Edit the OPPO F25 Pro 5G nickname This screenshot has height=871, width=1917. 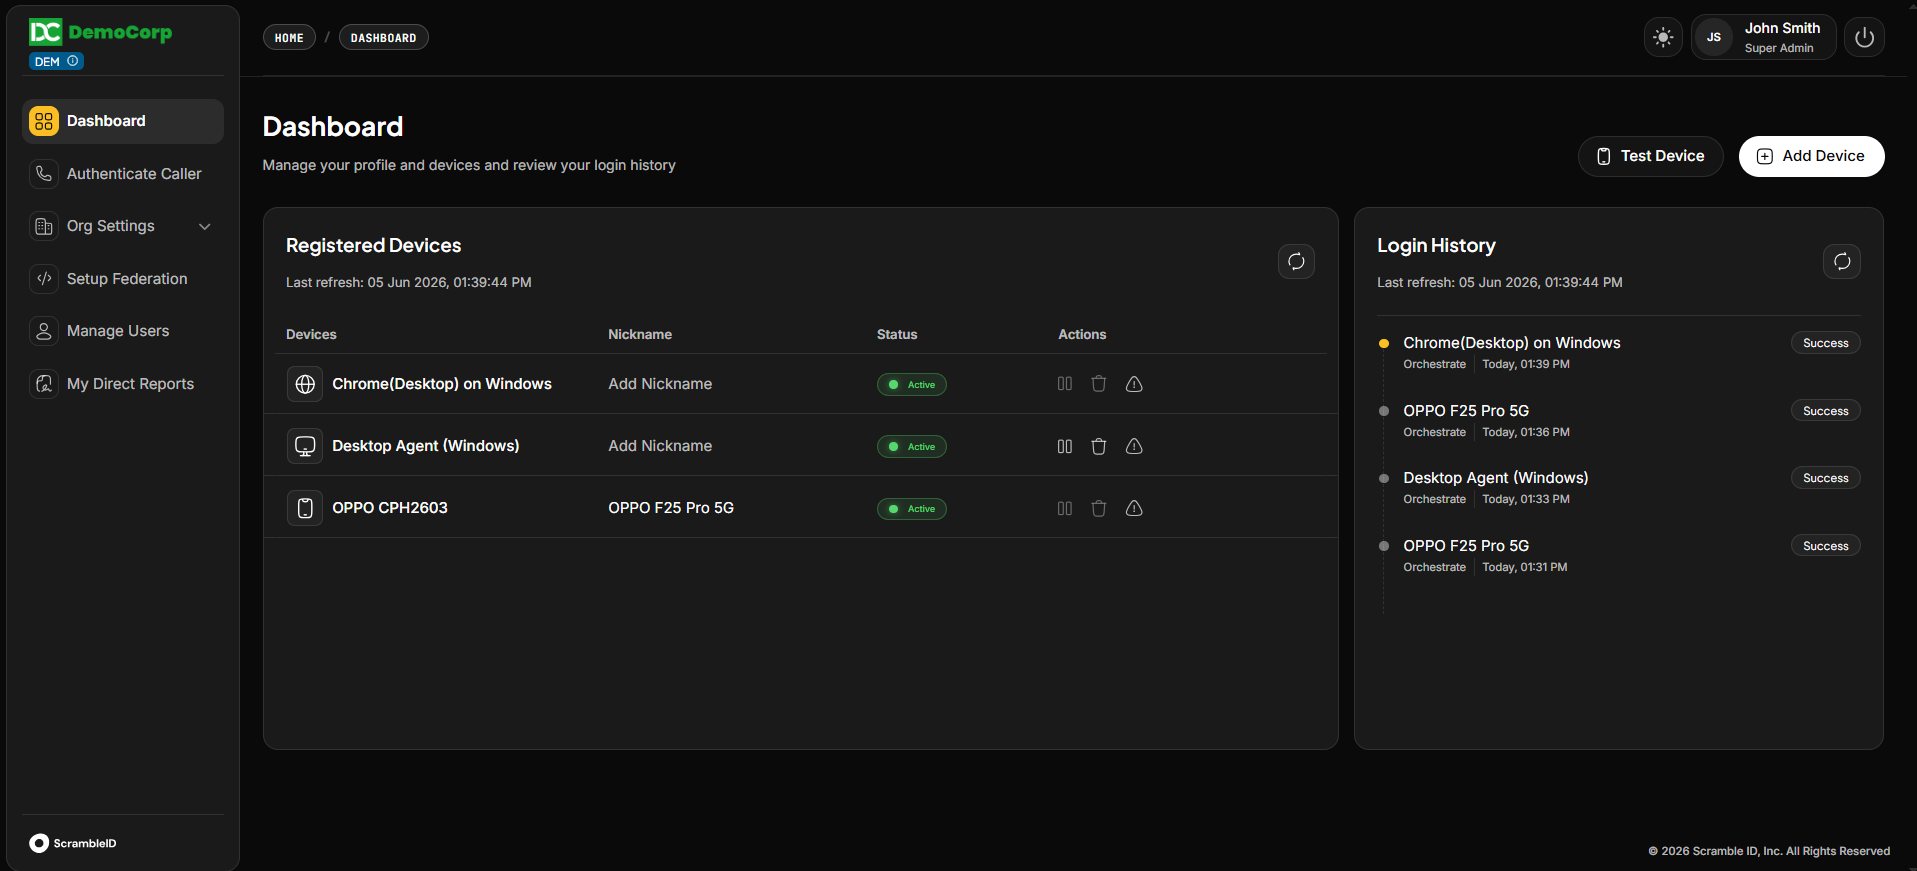(x=671, y=508)
